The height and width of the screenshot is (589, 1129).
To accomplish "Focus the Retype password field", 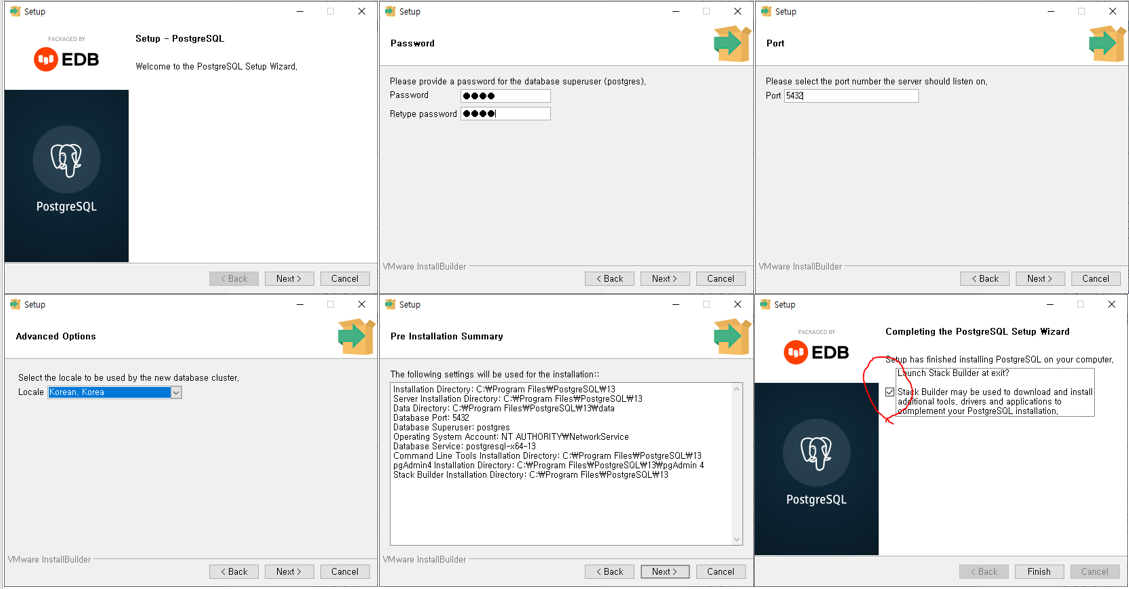I will 505,114.
